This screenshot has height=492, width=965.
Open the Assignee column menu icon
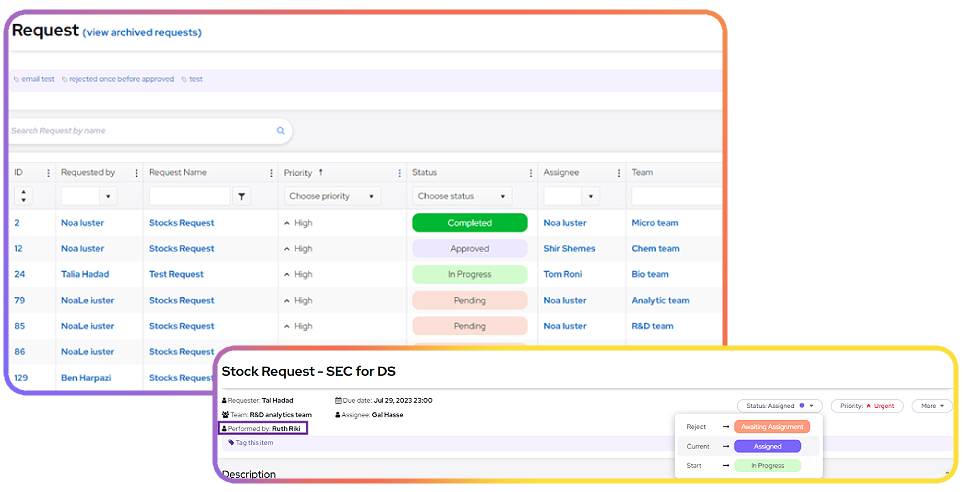618,173
